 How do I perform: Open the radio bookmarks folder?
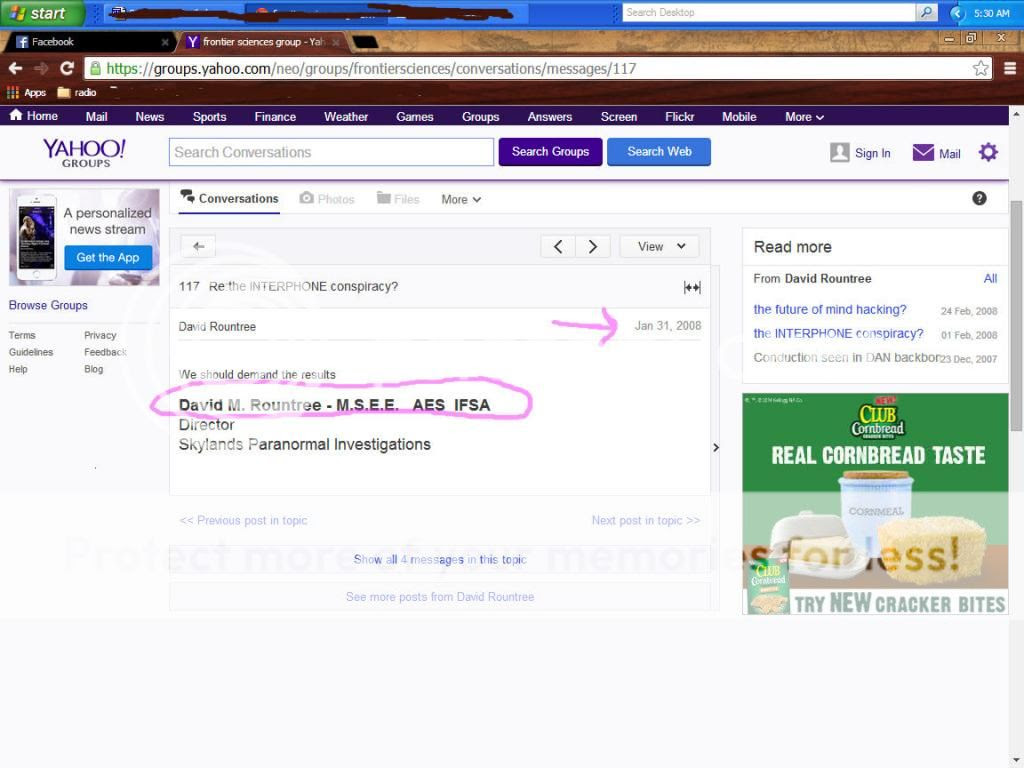point(77,93)
